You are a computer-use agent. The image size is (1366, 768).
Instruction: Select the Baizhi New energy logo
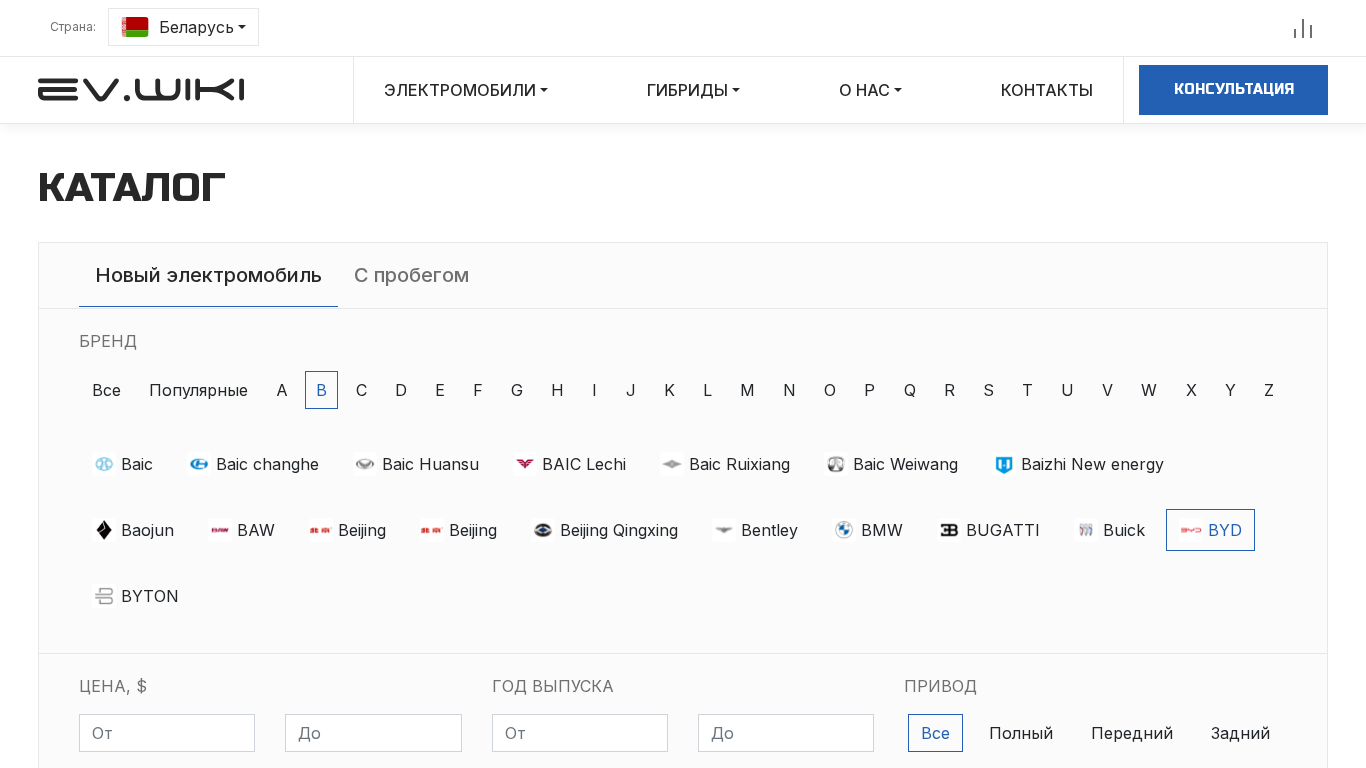click(1004, 464)
